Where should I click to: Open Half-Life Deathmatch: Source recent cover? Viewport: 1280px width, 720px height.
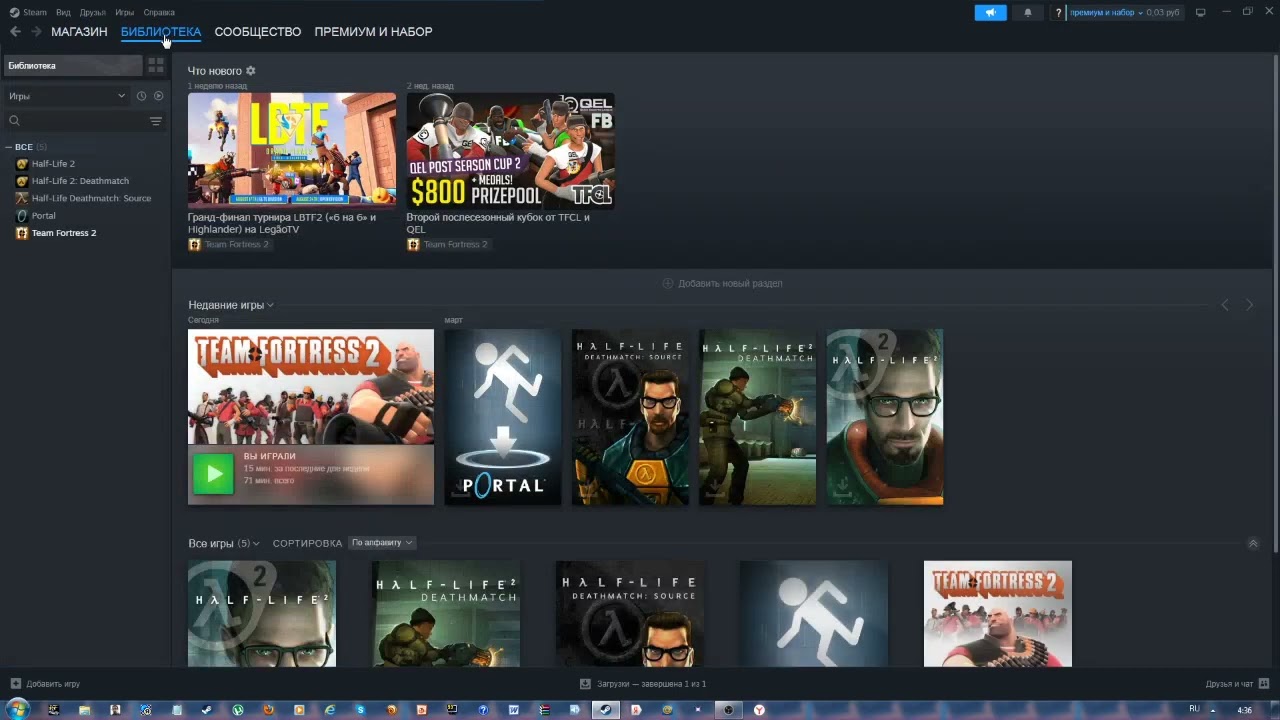(630, 417)
